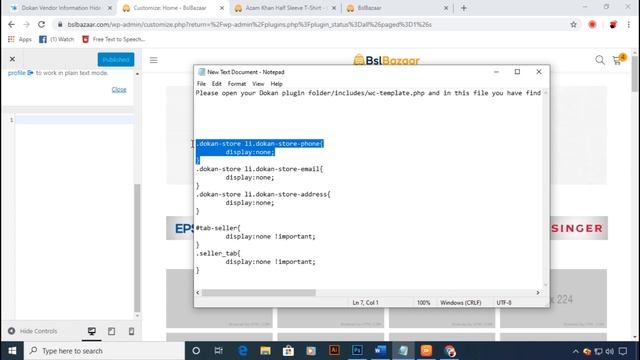Screen dimensions: 640x360
Task: Close the WordPress Customizer panel
Action: [x=12, y=59]
